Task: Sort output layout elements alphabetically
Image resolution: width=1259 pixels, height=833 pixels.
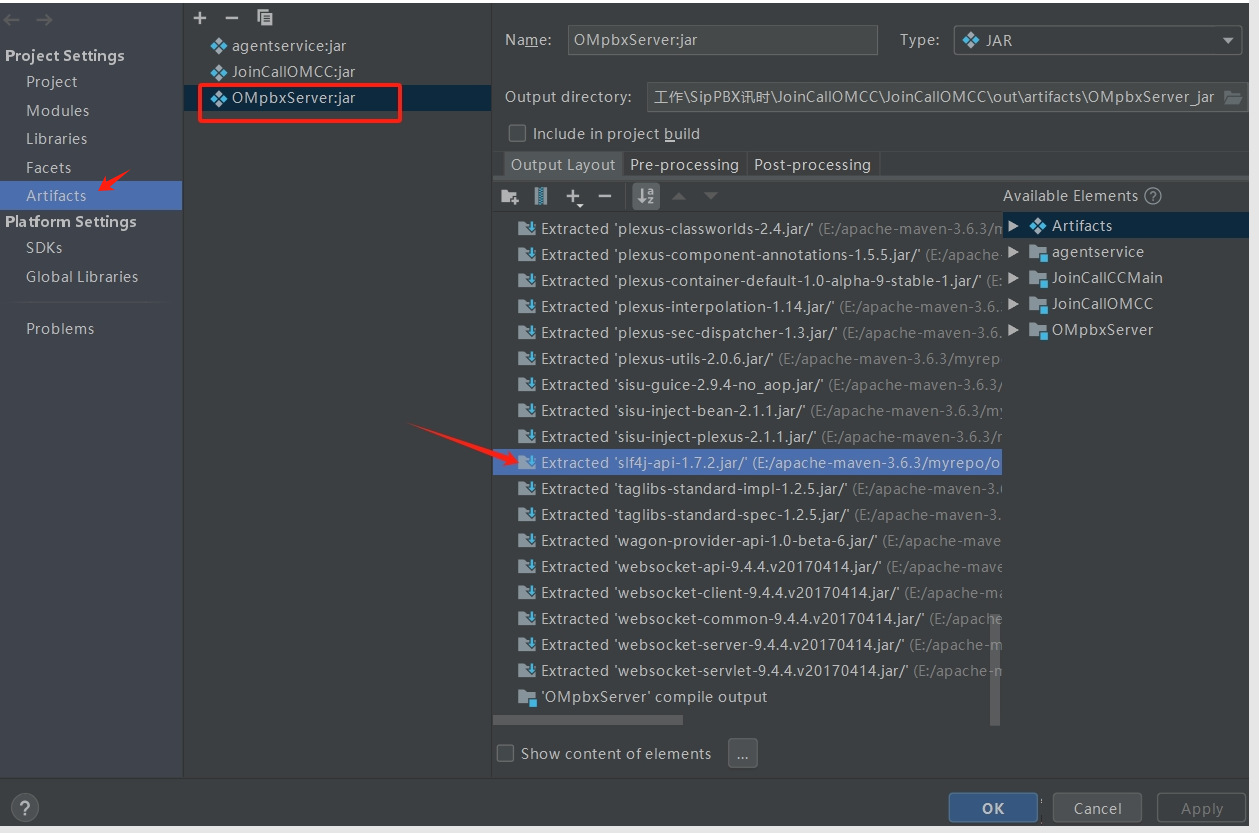Action: [x=645, y=196]
